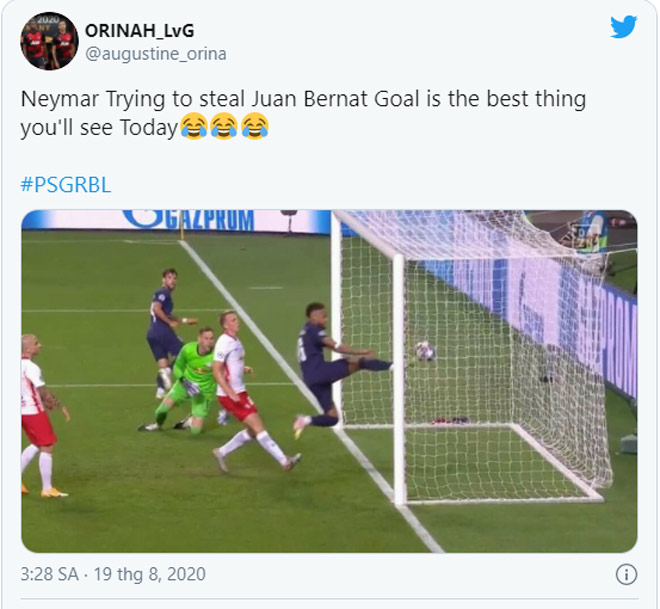Click the Twitter bird logo icon
Image resolution: width=660 pixels, height=609 pixels.
(623, 27)
